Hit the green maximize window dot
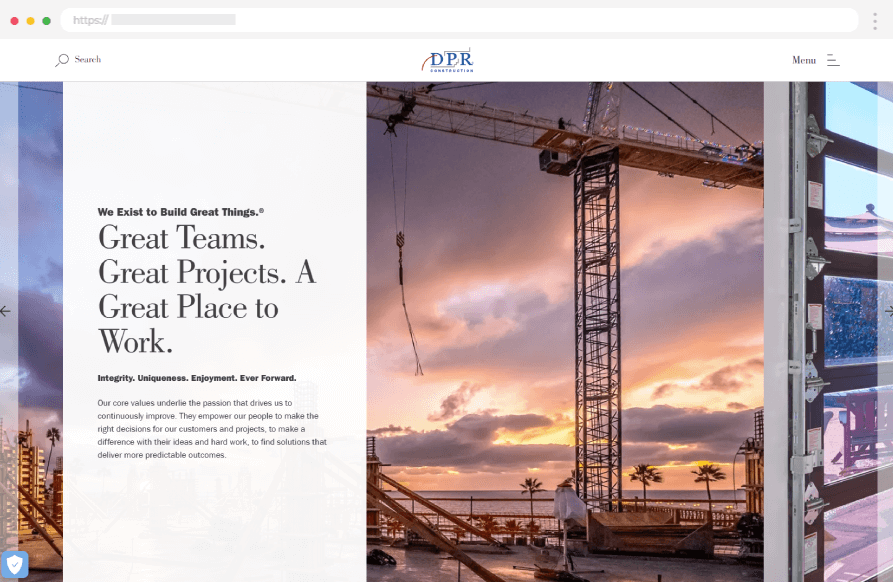This screenshot has height=582, width=893. 47,20
